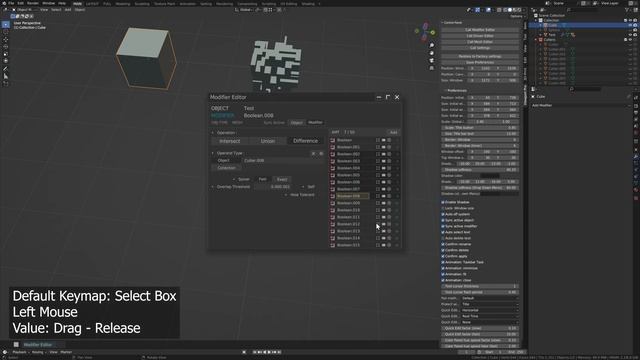This screenshot has height=360, width=640.
Task: Click the Call Mesh Editor button
Action: (480, 42)
